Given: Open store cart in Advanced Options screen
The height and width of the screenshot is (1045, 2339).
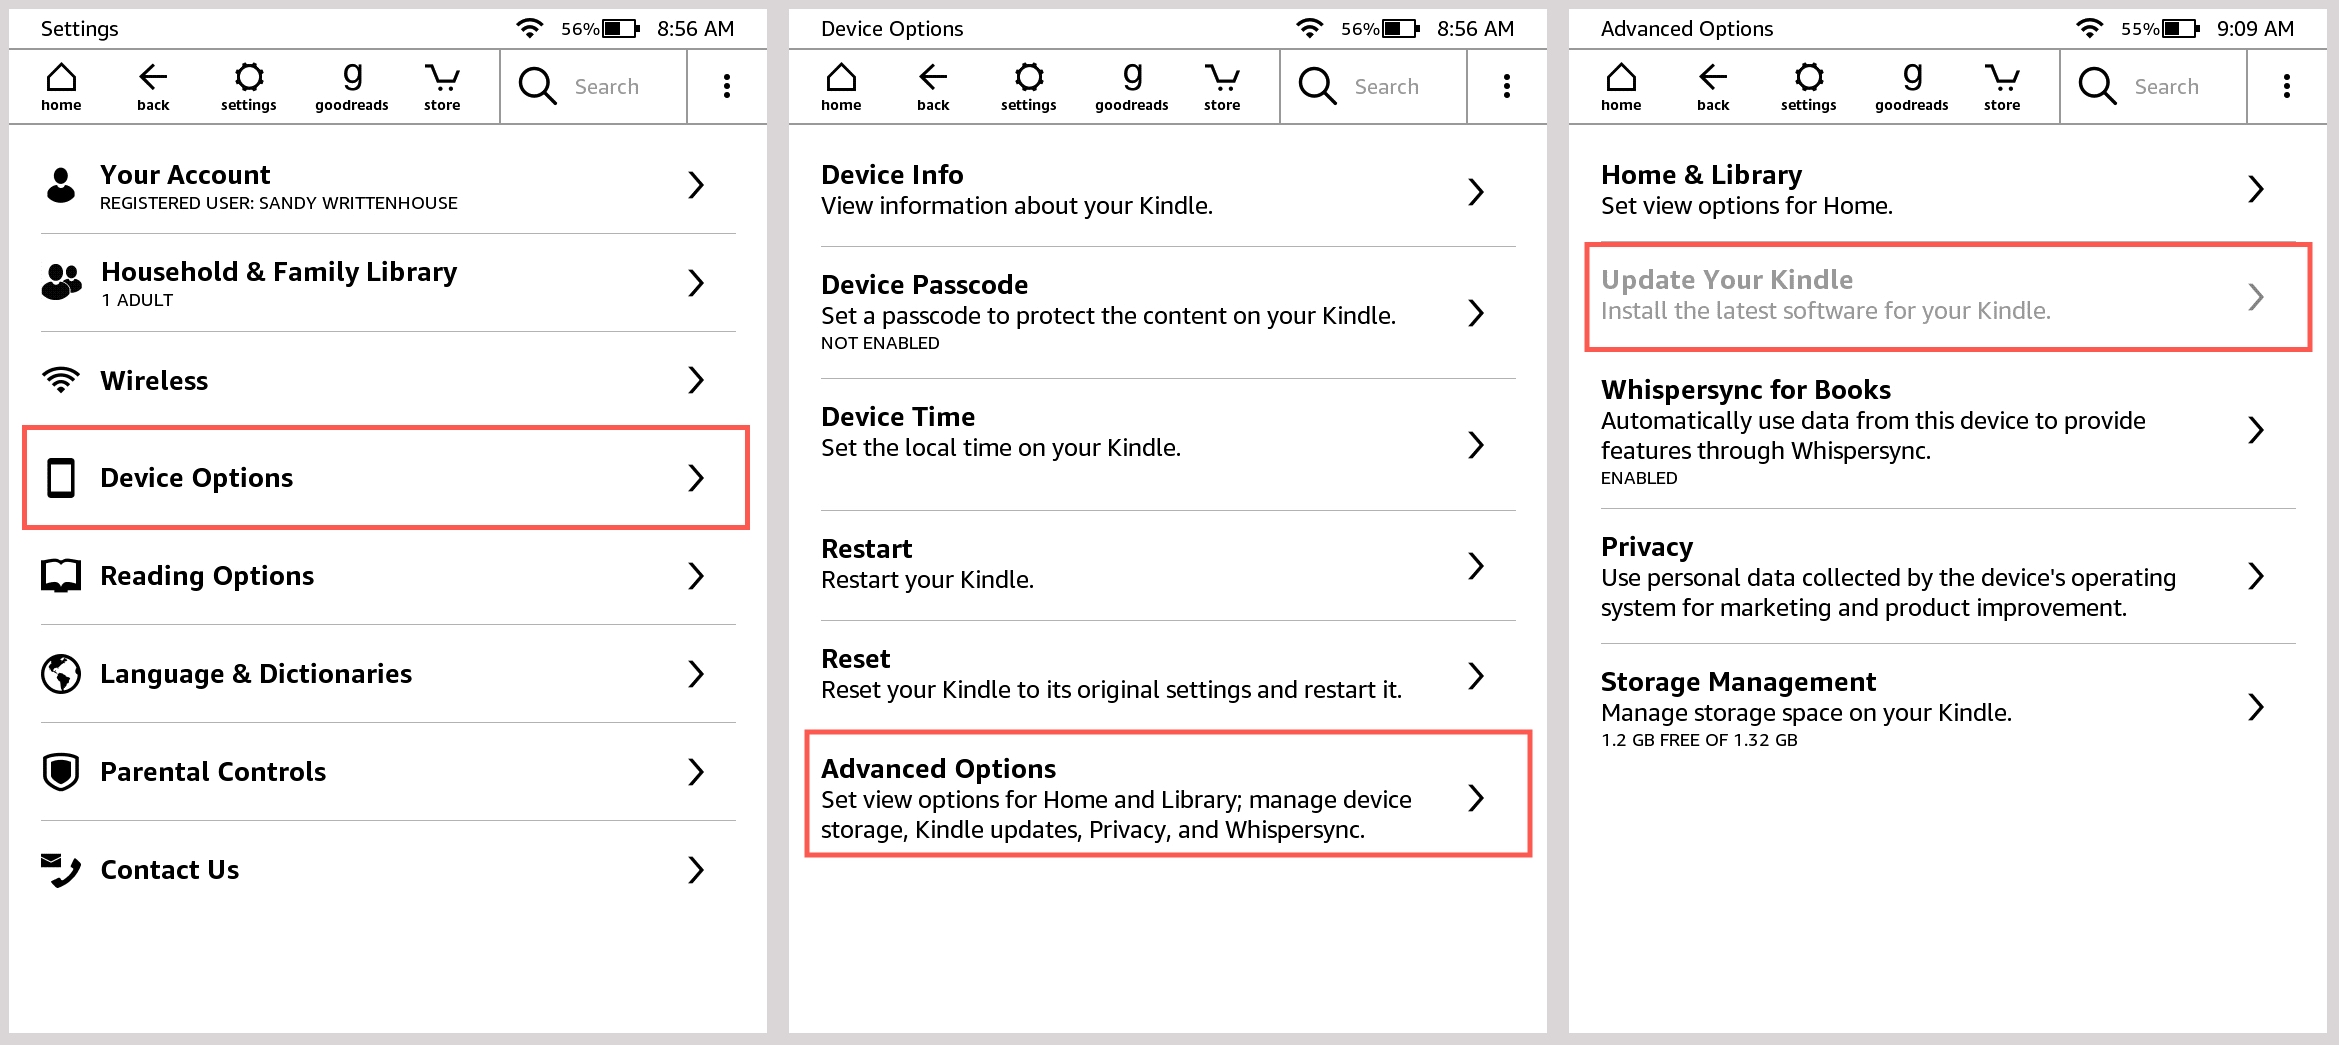Looking at the screenshot, I should tap(2002, 87).
